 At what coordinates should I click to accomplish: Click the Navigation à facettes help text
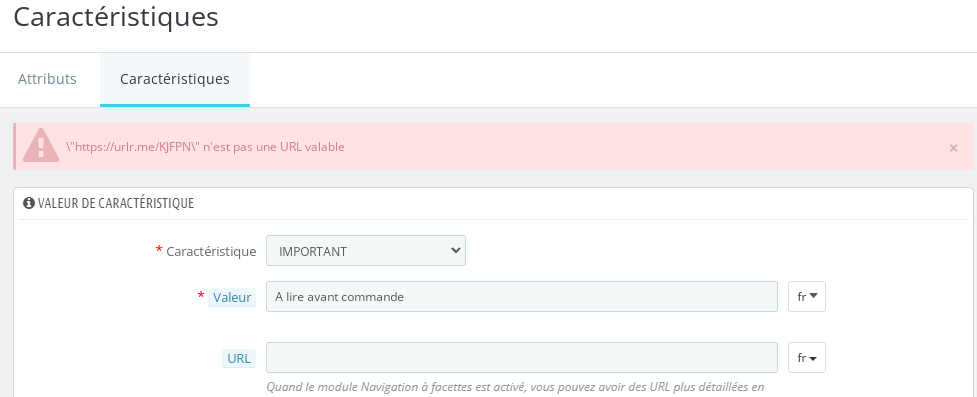point(515,387)
